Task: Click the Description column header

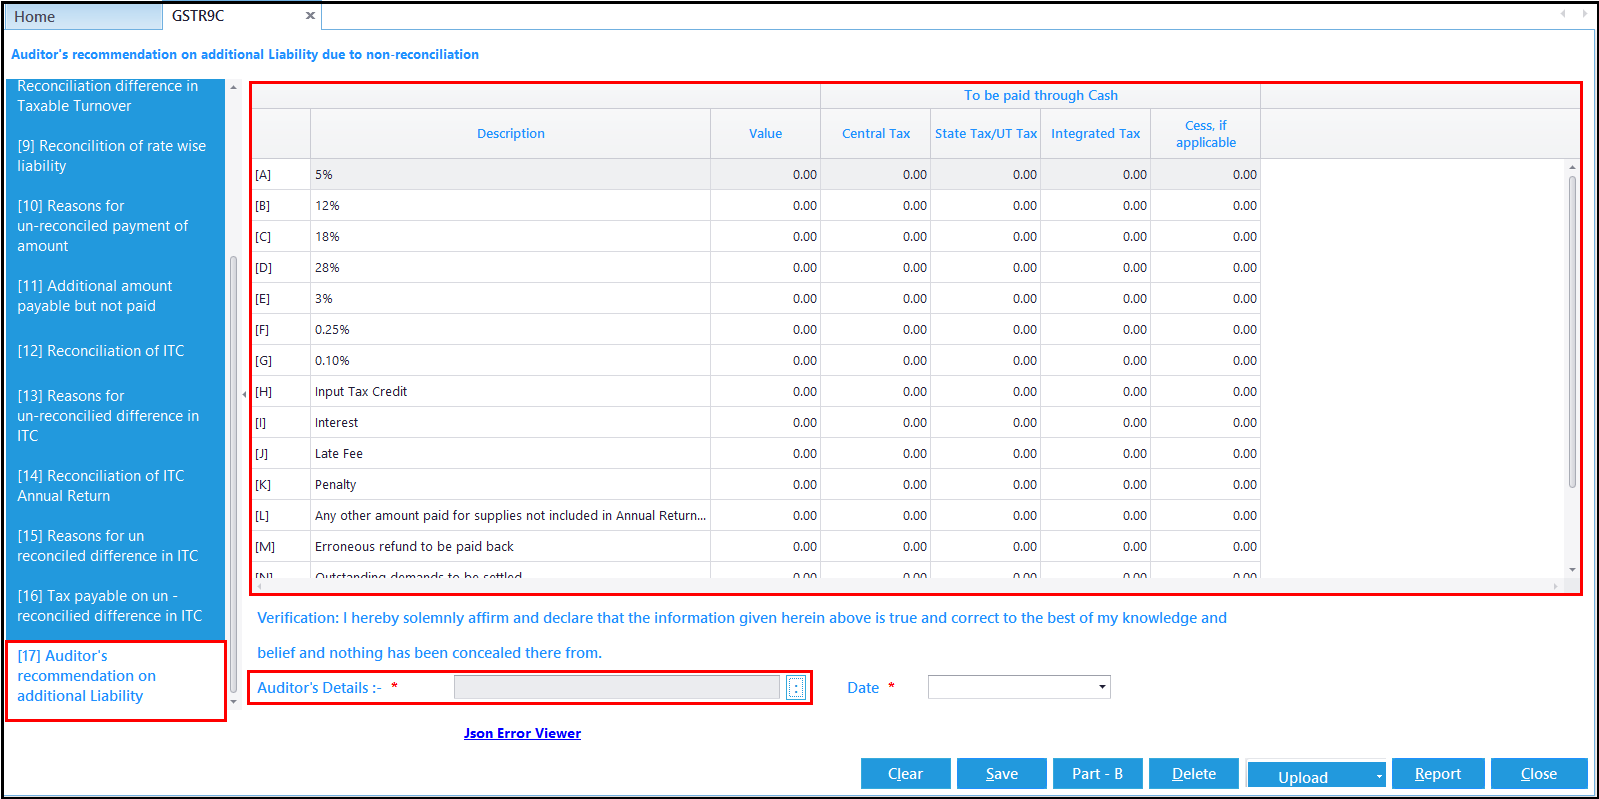Action: tap(511, 134)
